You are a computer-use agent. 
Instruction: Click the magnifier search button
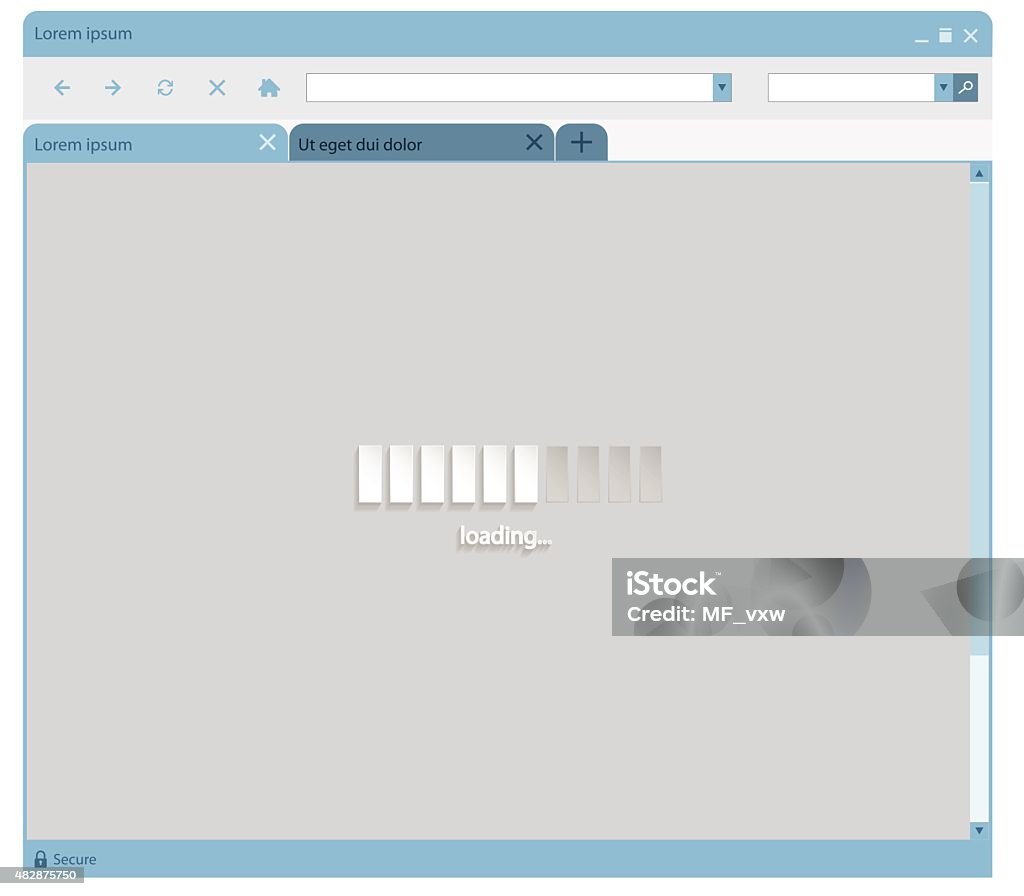pos(965,88)
